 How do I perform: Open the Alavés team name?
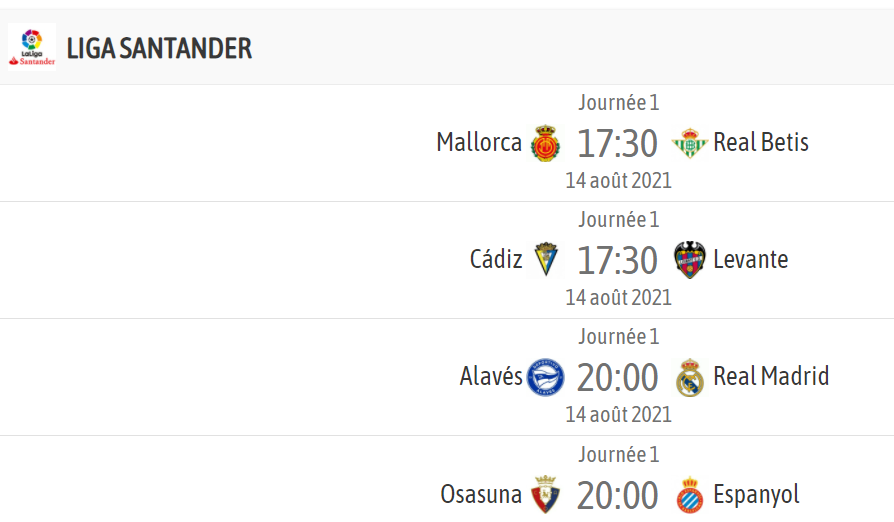tap(491, 376)
